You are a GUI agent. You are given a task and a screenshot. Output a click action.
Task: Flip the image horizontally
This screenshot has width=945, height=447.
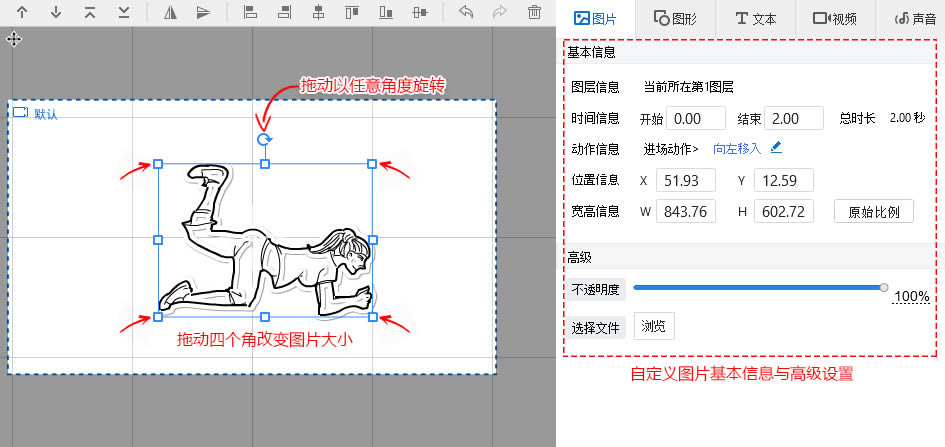[x=171, y=12]
